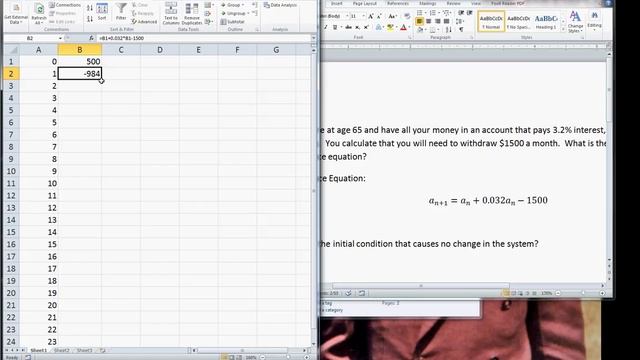The height and width of the screenshot is (360, 640).
Task: Toggle Justify alignment in Word
Action: 447,21
